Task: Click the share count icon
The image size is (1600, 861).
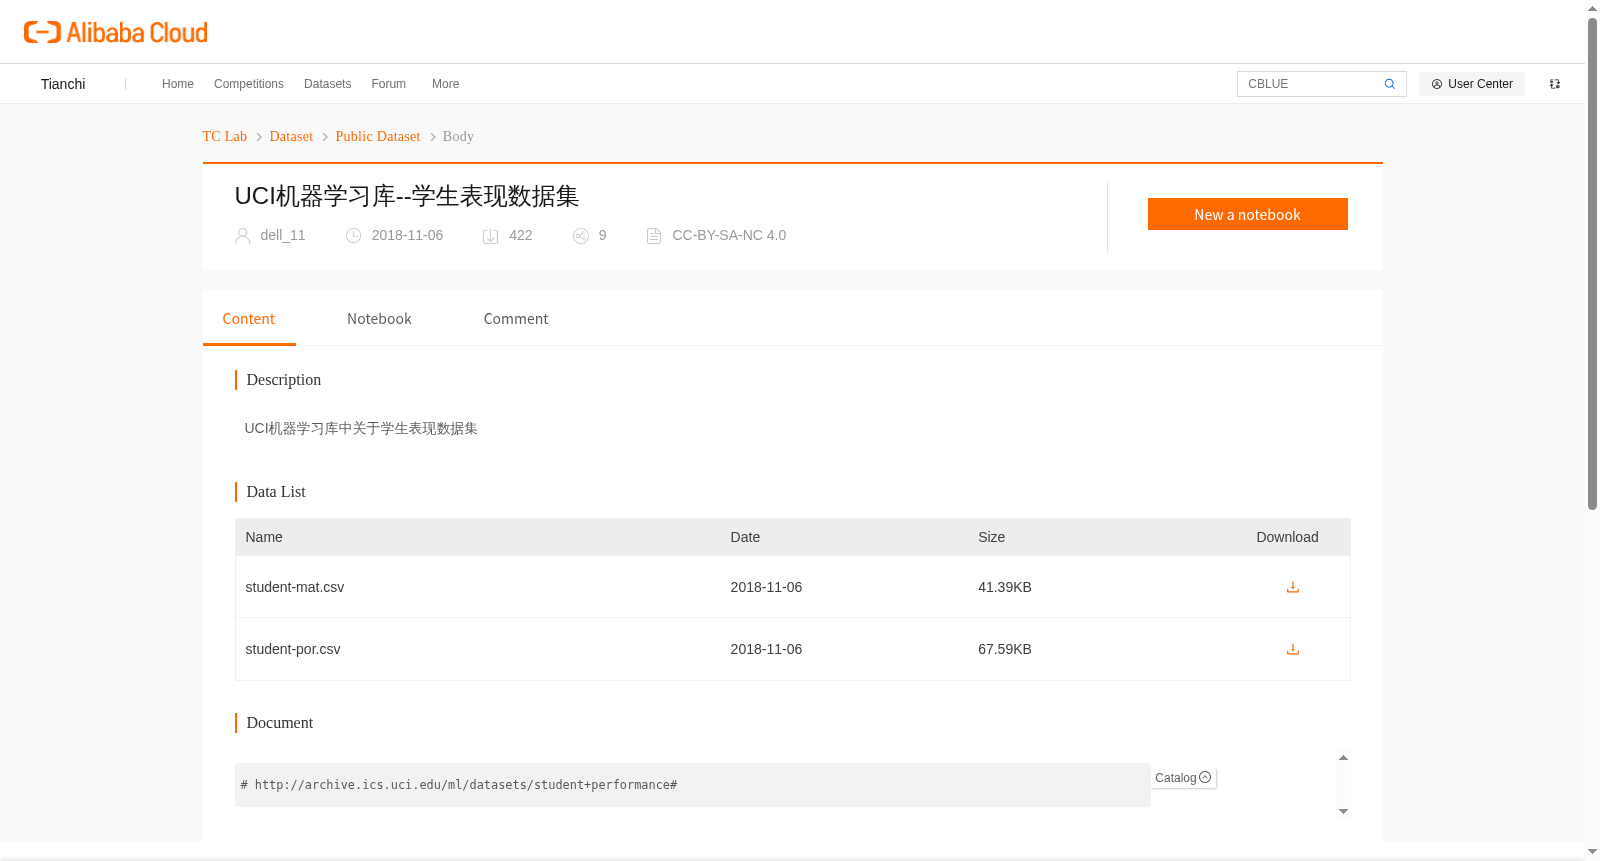Action: [x=581, y=236]
